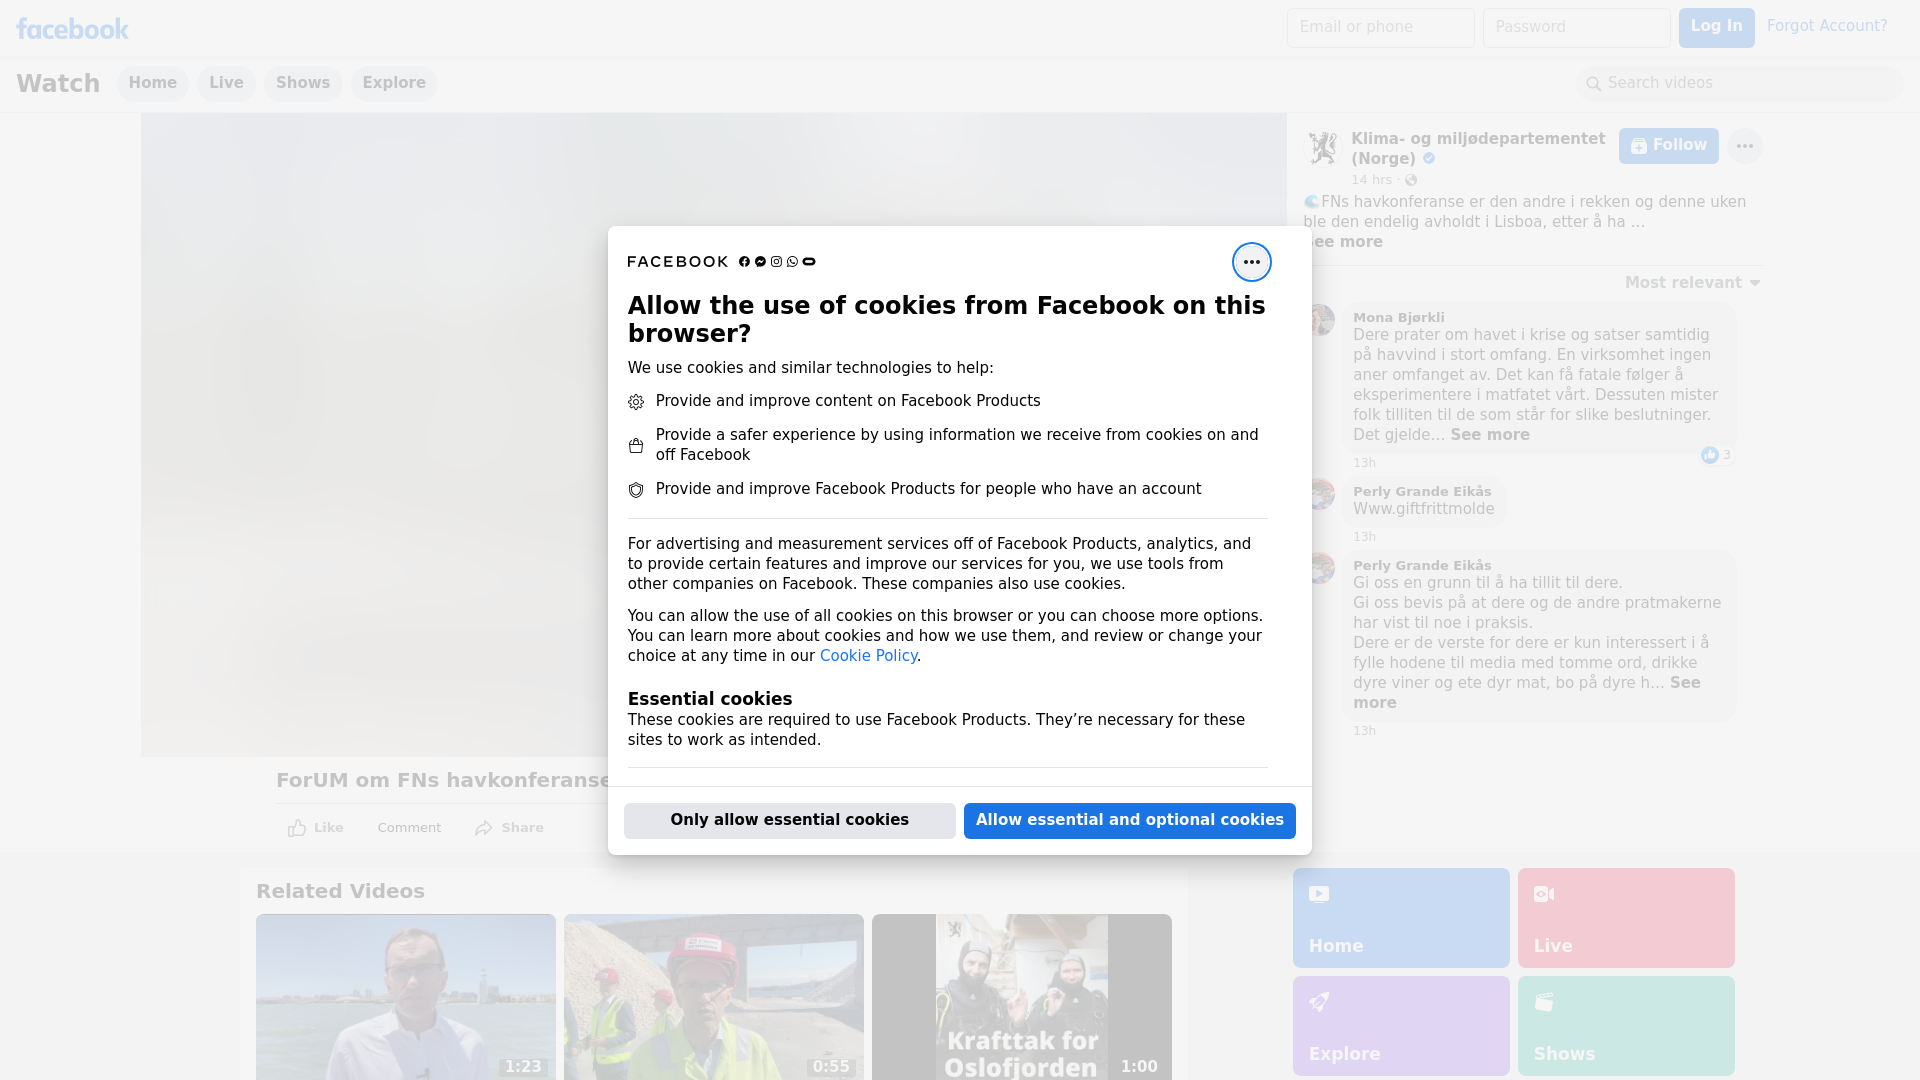Open the Live tab in Watch navigation
This screenshot has height=1080, width=1920.
tap(226, 84)
